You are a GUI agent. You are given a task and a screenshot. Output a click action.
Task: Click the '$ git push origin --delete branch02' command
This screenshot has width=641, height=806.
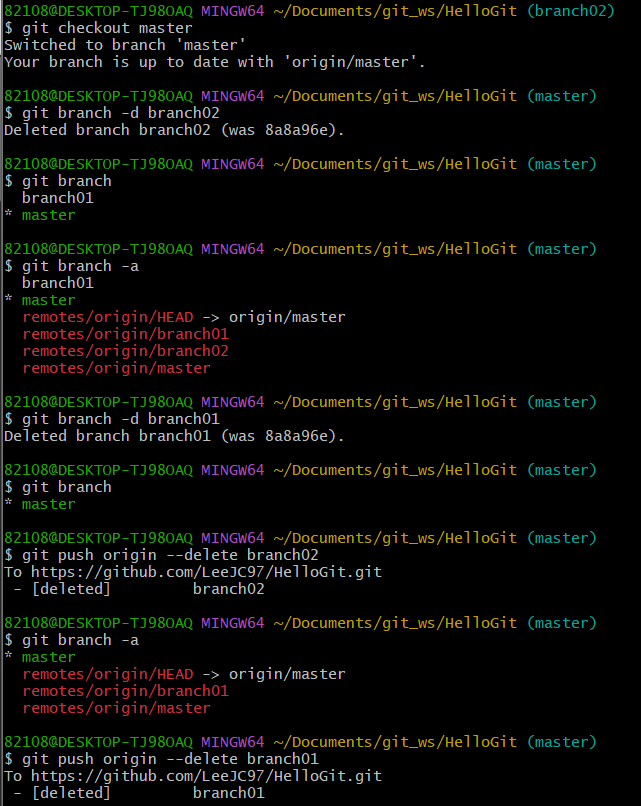[161, 555]
